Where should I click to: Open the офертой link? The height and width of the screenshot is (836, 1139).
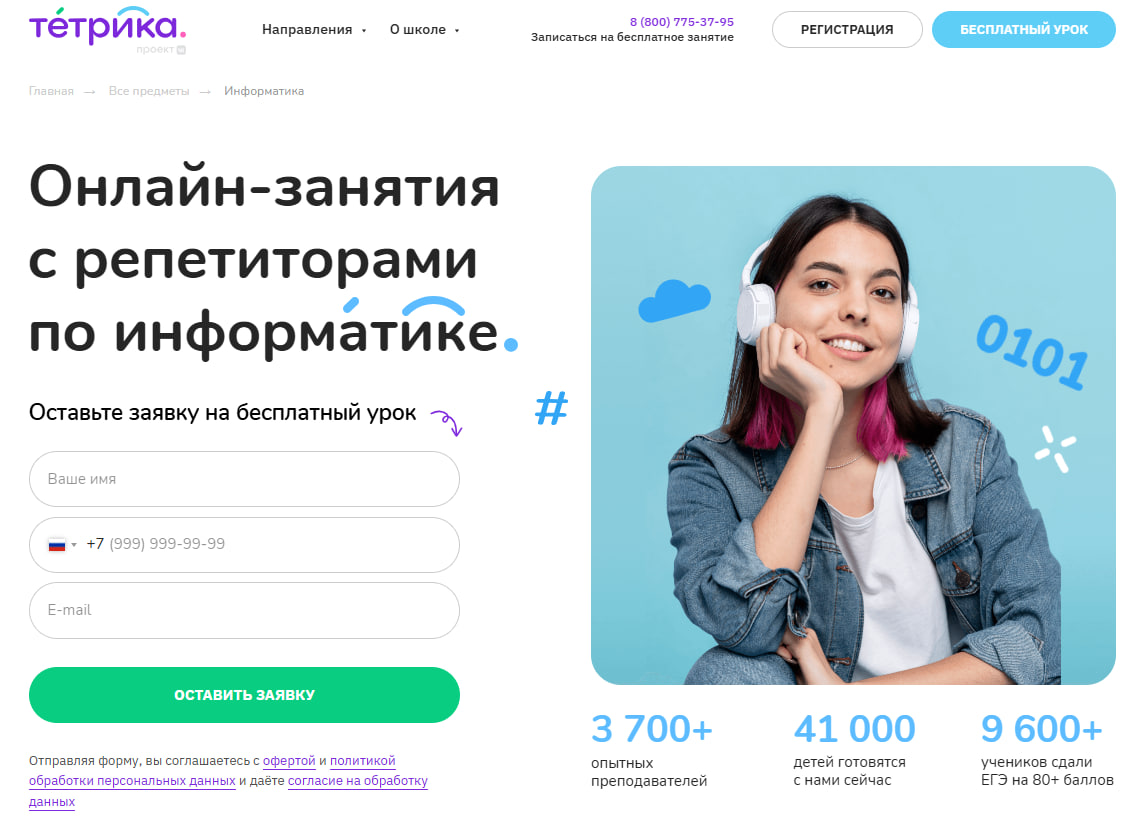pyautogui.click(x=289, y=760)
